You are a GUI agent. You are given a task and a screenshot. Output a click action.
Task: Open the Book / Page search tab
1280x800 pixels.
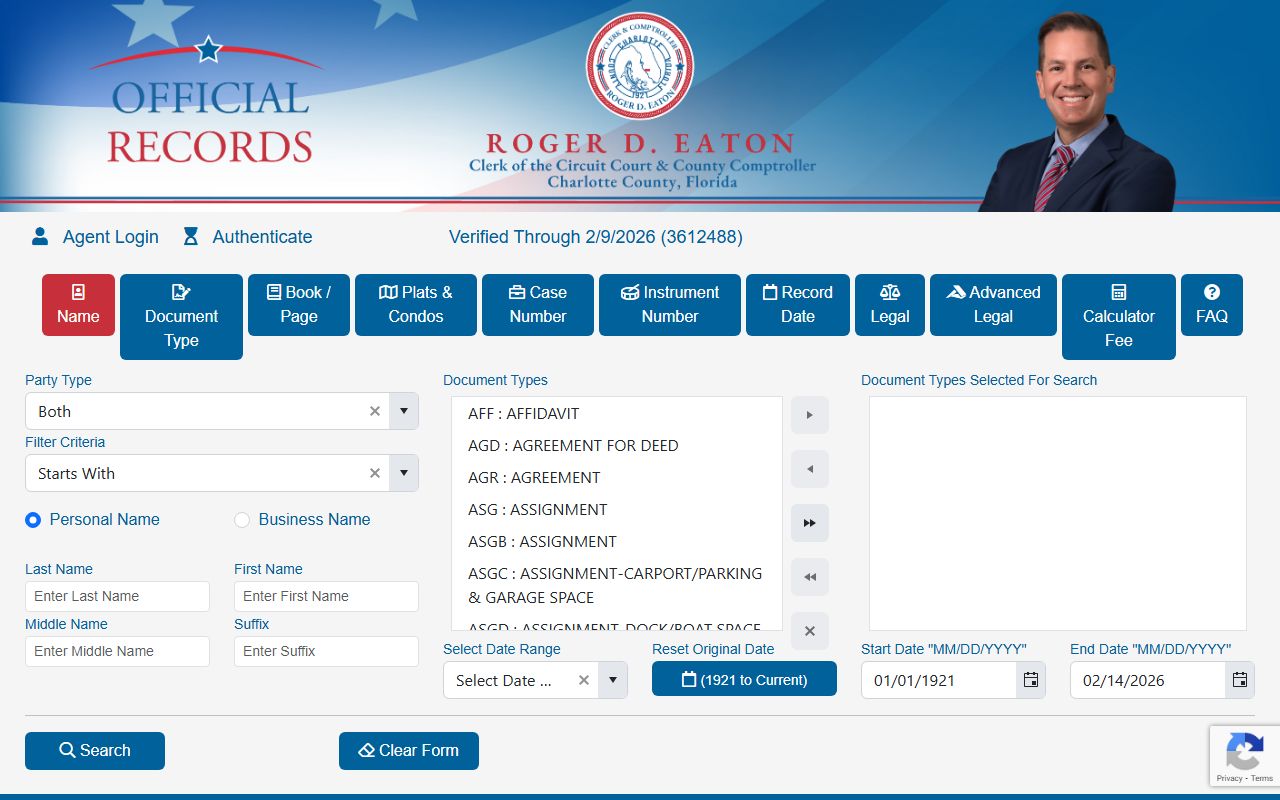click(x=299, y=305)
